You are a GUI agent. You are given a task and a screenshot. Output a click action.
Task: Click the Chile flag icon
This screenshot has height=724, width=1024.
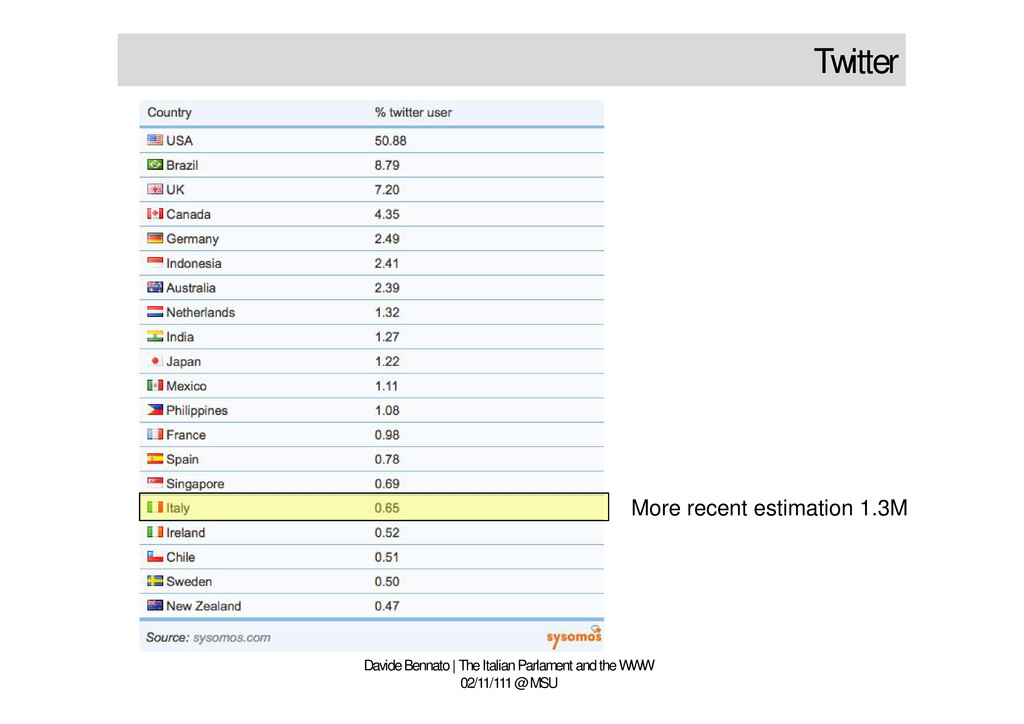pos(155,556)
